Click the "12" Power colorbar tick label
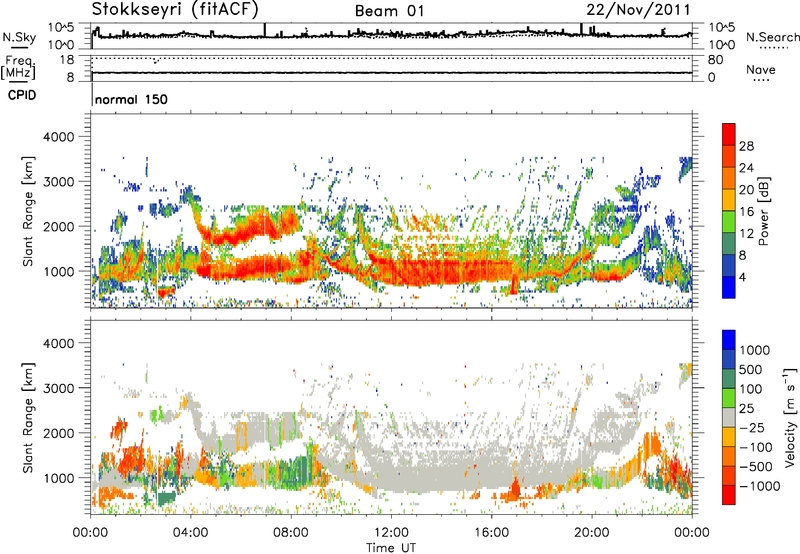 pos(746,234)
